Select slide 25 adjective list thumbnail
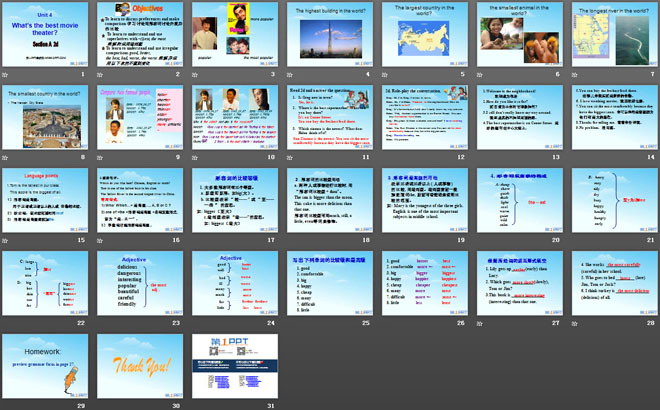The image size is (660, 410). 330,283
